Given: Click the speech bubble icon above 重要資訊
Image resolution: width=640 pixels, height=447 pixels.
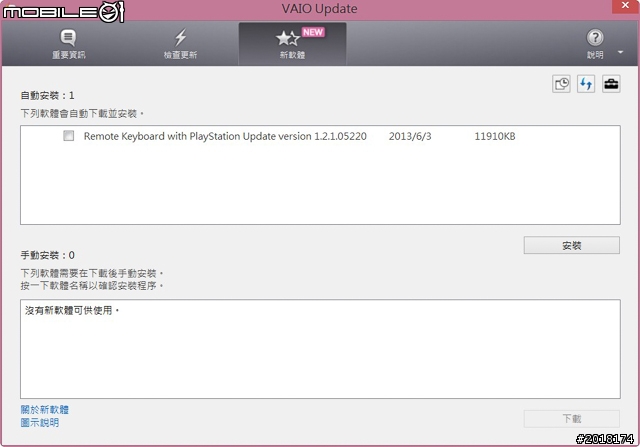Looking at the screenshot, I should tap(68, 38).
